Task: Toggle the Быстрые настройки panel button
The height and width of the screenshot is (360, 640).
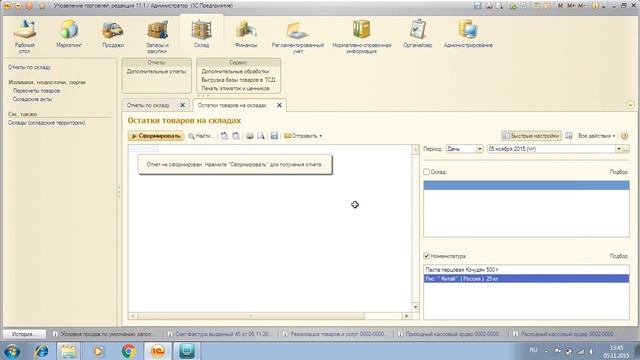Action: click(531, 136)
